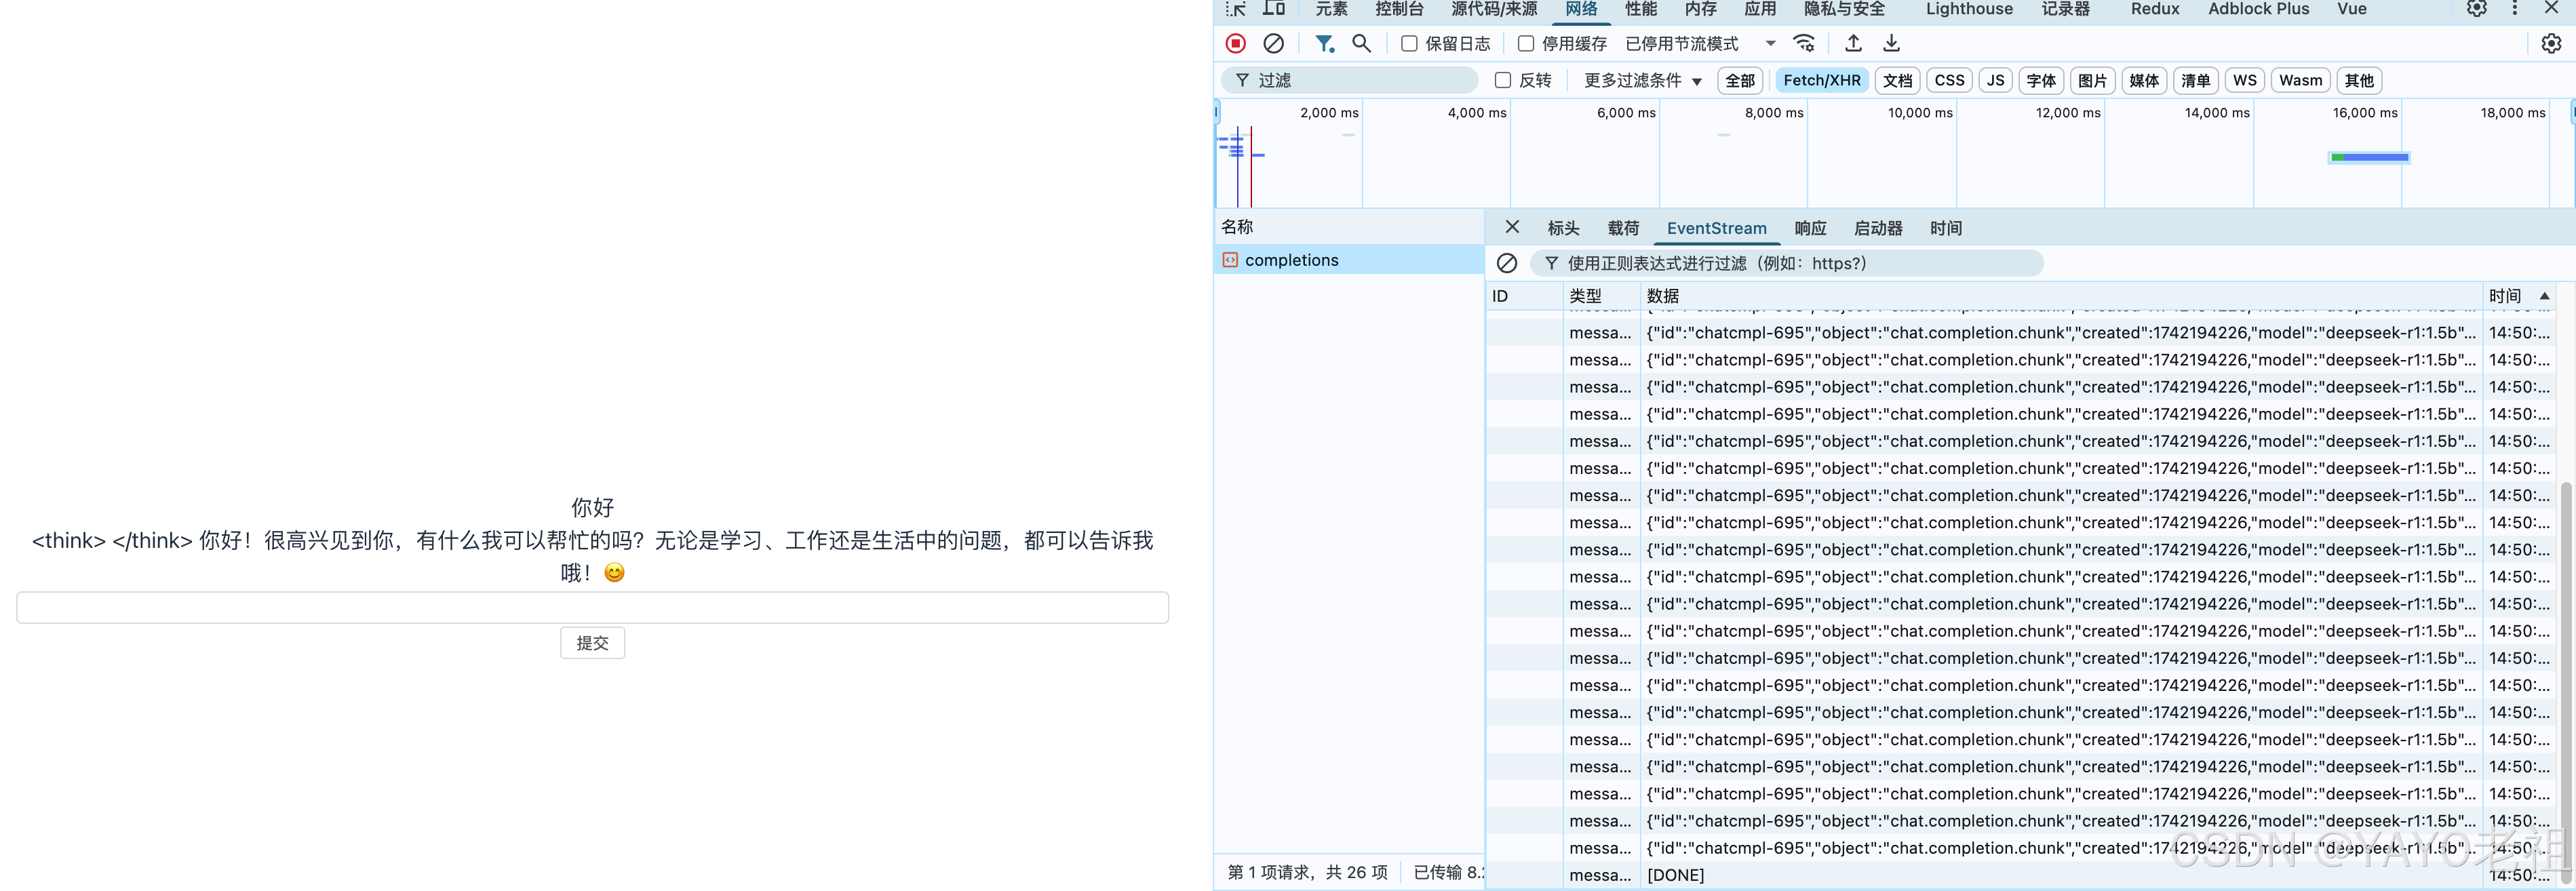Open network conditions wifi icon
The image size is (2576, 891).
pos(1804,43)
